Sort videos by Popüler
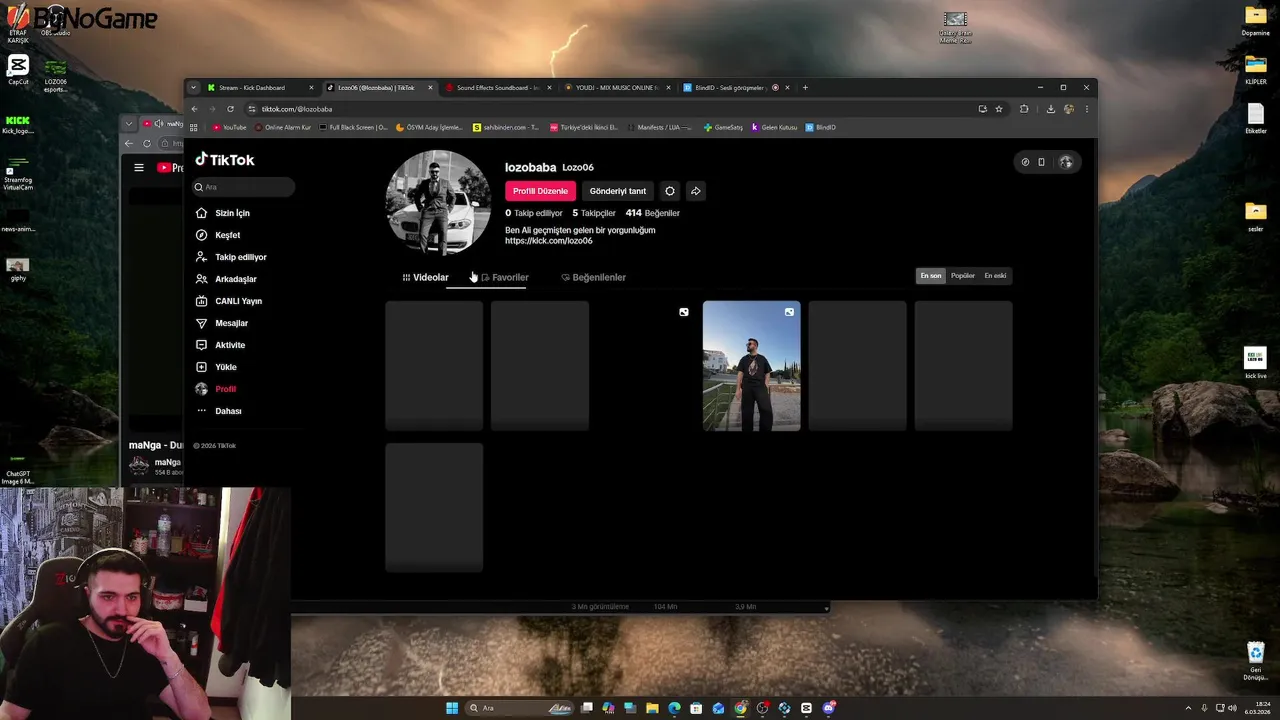This screenshot has height=720, width=1280. coord(963,276)
